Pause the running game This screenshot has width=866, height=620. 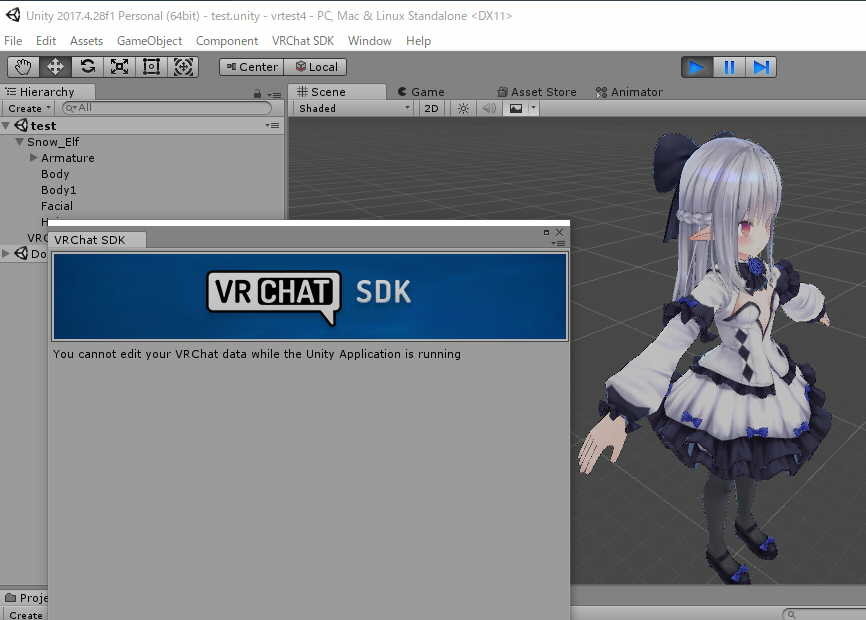point(729,67)
